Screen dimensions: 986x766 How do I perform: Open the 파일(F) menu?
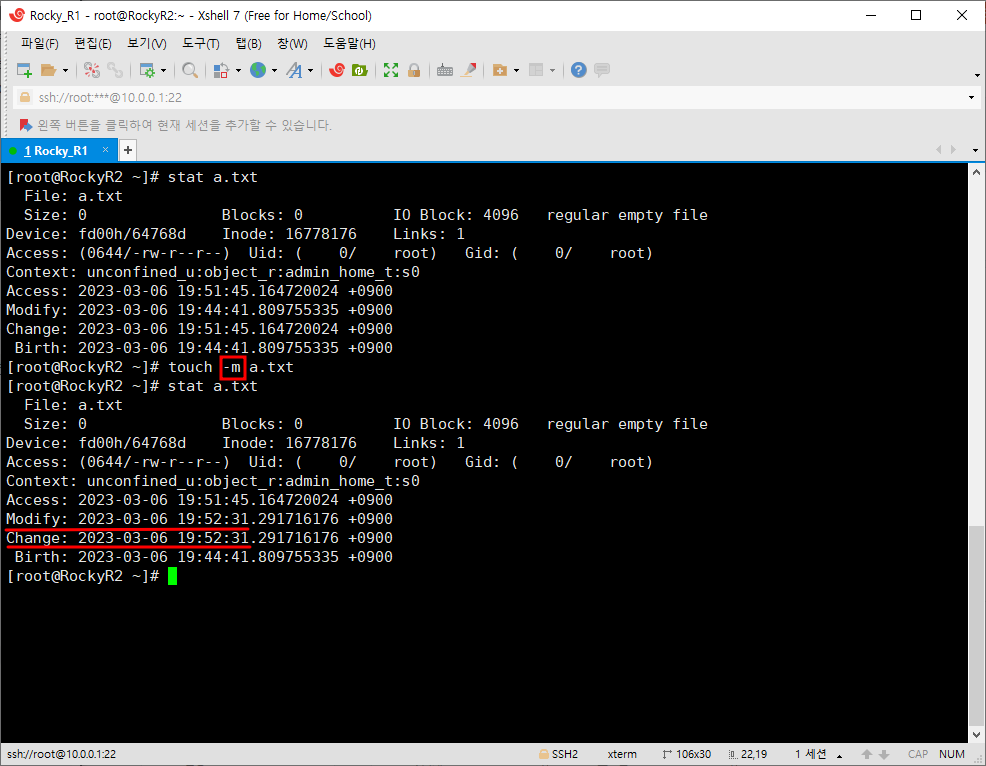pos(40,43)
